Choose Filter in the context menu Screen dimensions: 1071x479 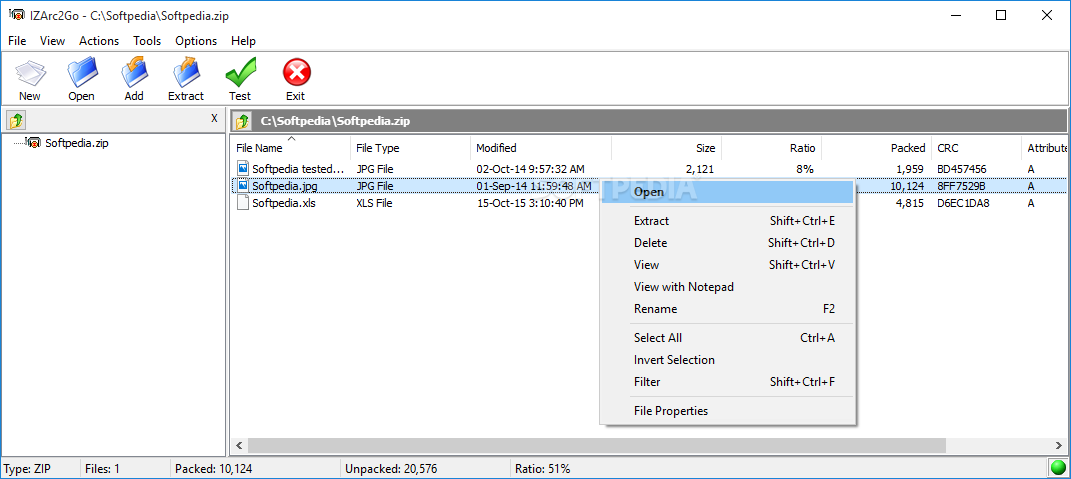coord(727,381)
